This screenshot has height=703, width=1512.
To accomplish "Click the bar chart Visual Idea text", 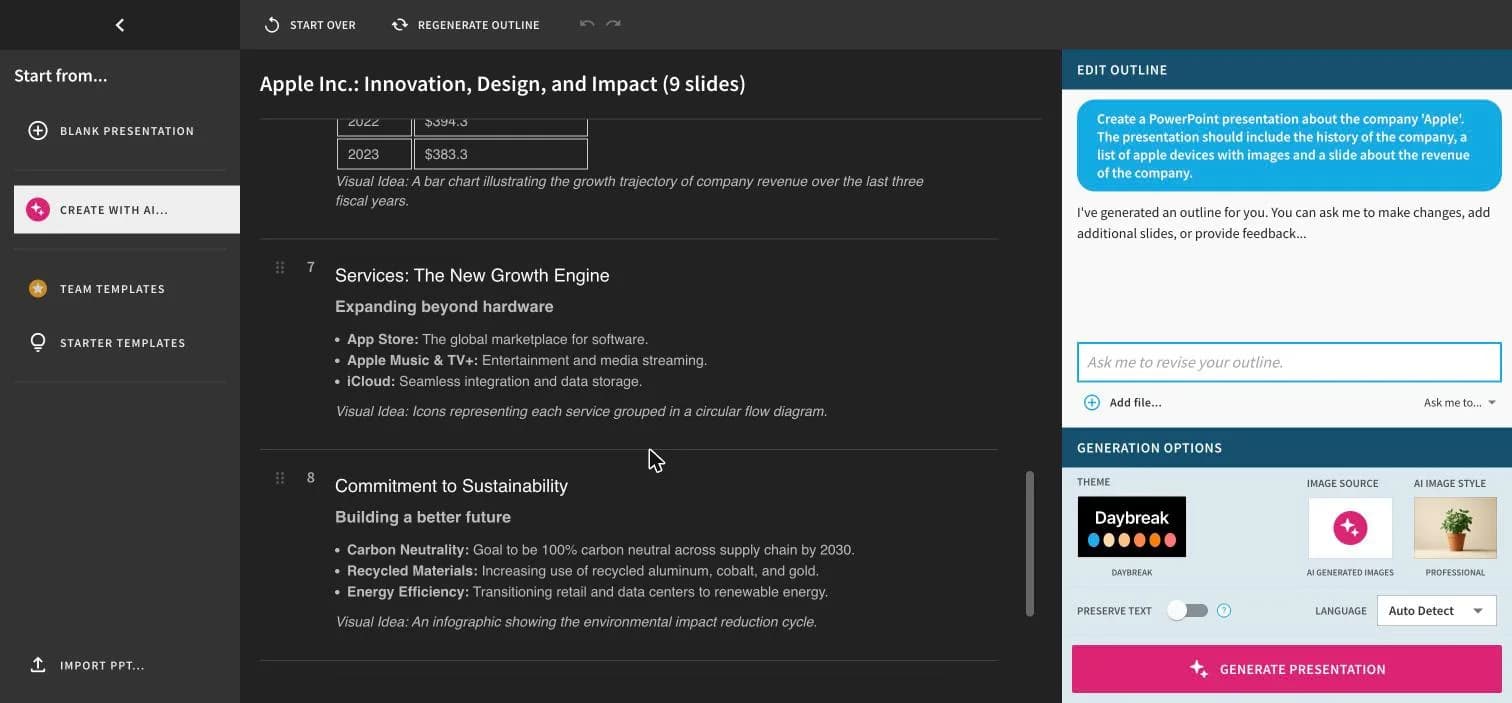I will 630,191.
